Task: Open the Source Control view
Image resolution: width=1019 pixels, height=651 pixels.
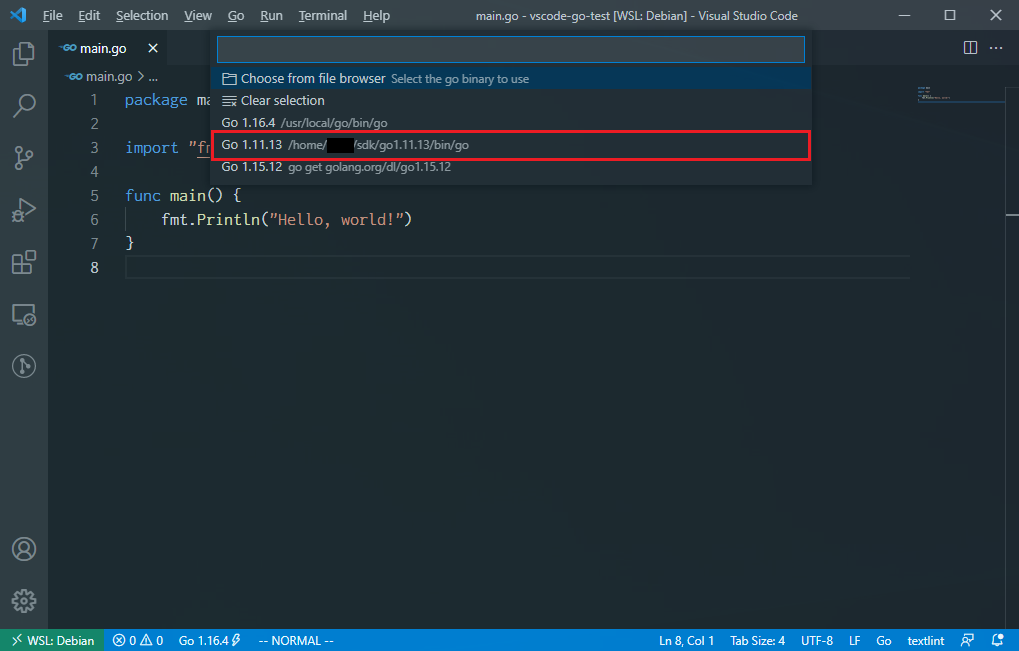Action: [23, 158]
